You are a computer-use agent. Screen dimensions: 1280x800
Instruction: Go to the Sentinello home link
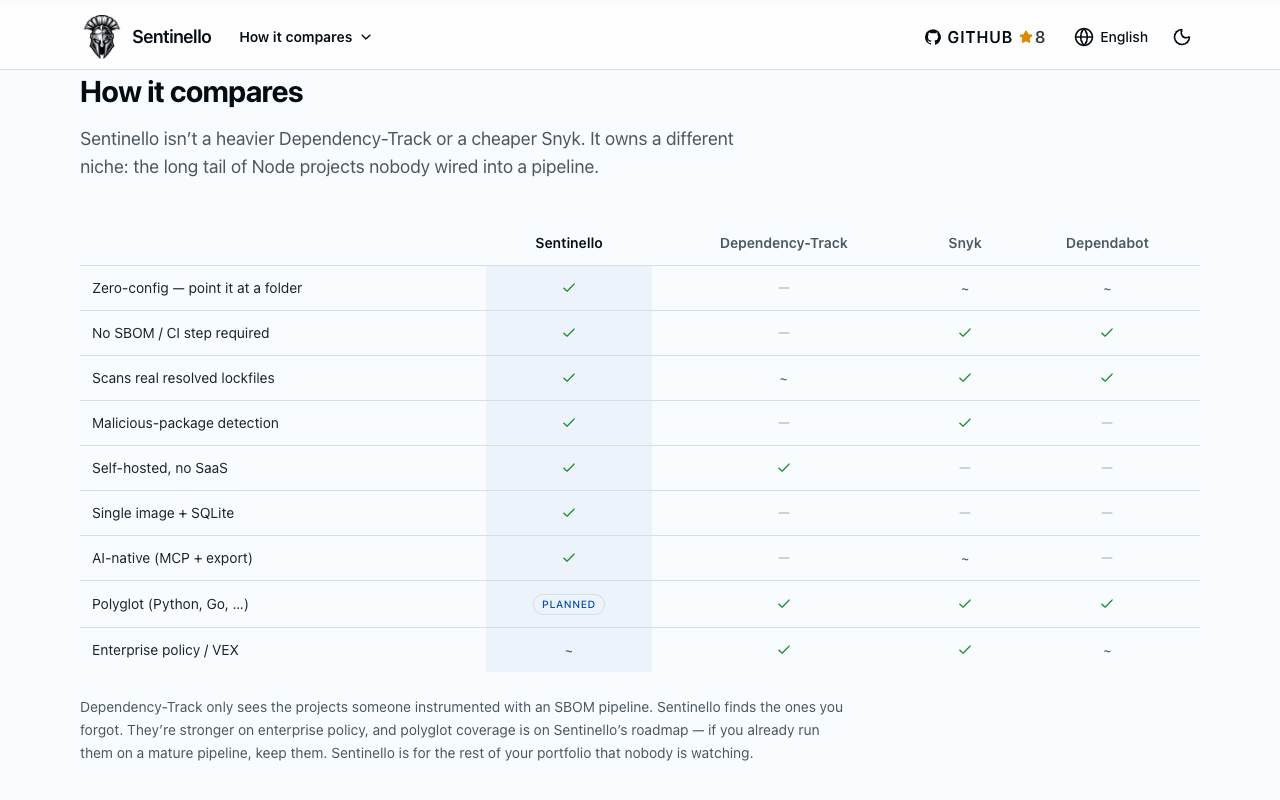148,37
